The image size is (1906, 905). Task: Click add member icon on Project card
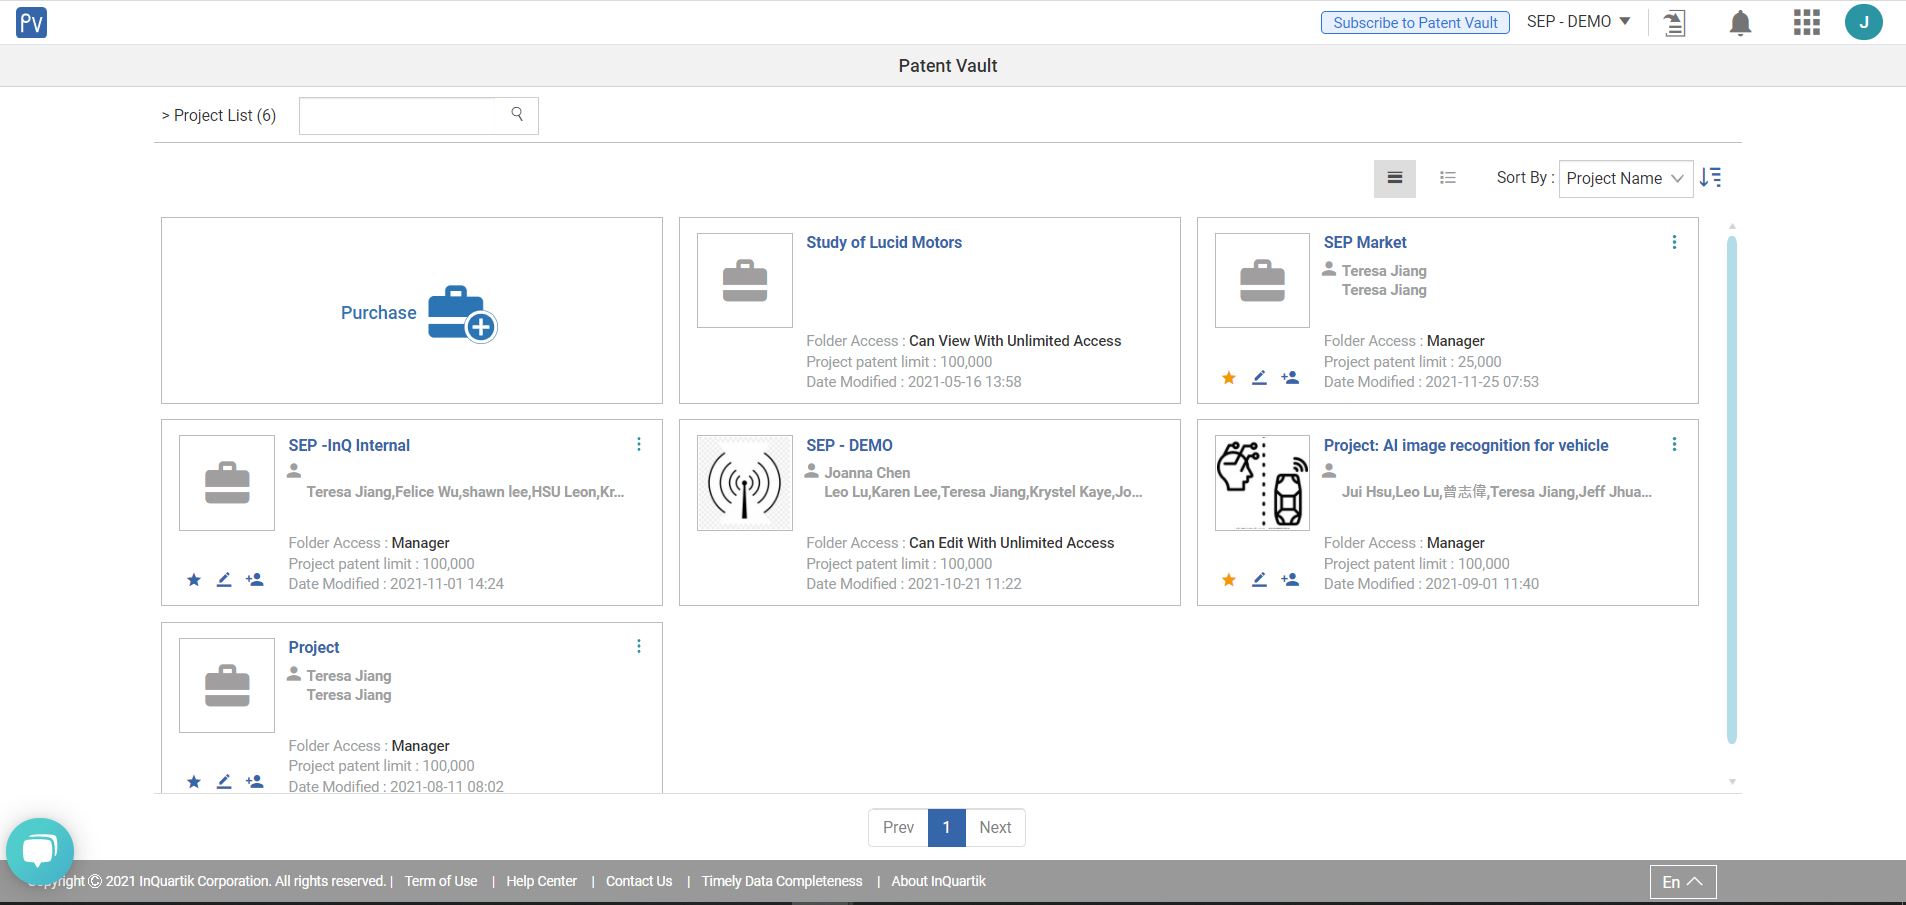pos(255,782)
